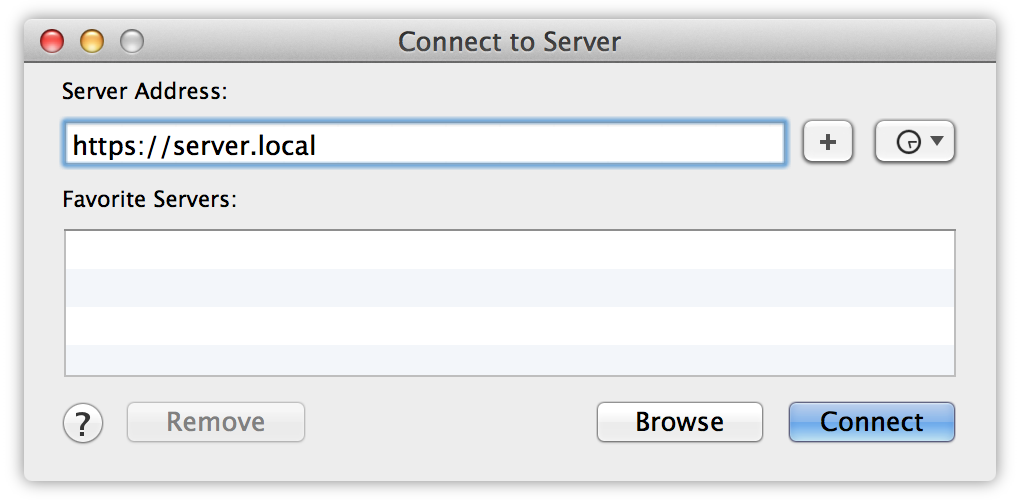Click the Remove button
1020x500 pixels.
pos(216,422)
